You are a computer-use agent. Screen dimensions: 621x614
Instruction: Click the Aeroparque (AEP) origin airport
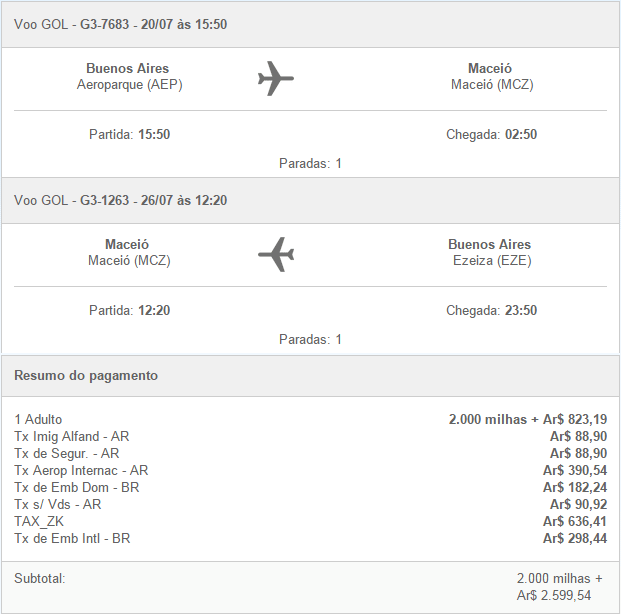130,85
